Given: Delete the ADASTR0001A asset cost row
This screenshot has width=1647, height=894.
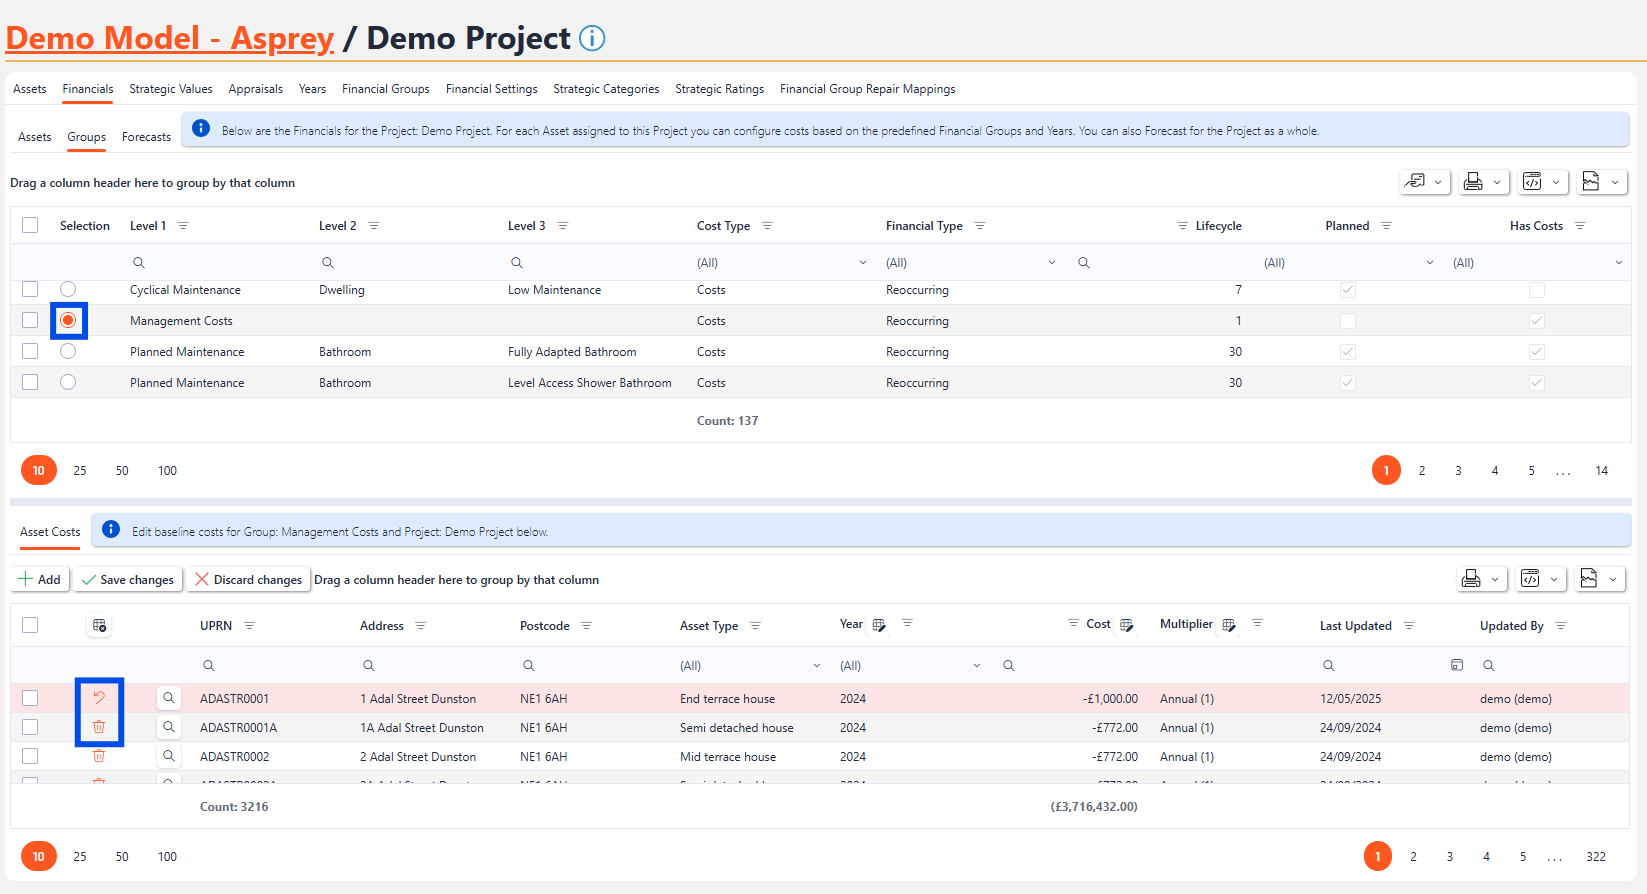Looking at the screenshot, I should pos(99,727).
